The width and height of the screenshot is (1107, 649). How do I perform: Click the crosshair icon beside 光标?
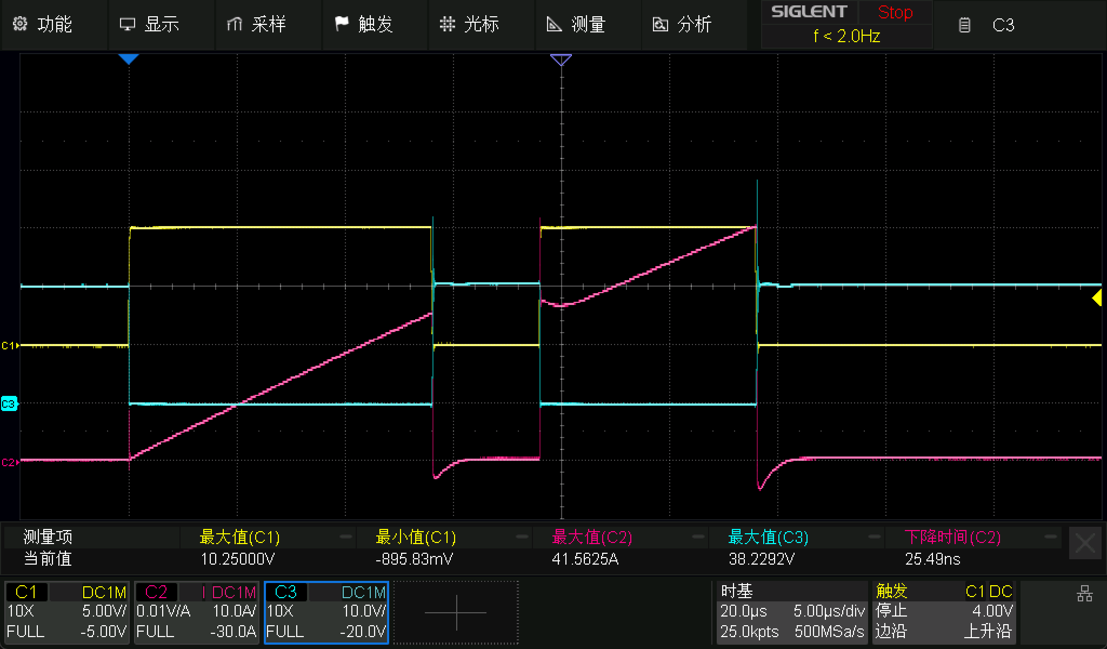point(447,25)
